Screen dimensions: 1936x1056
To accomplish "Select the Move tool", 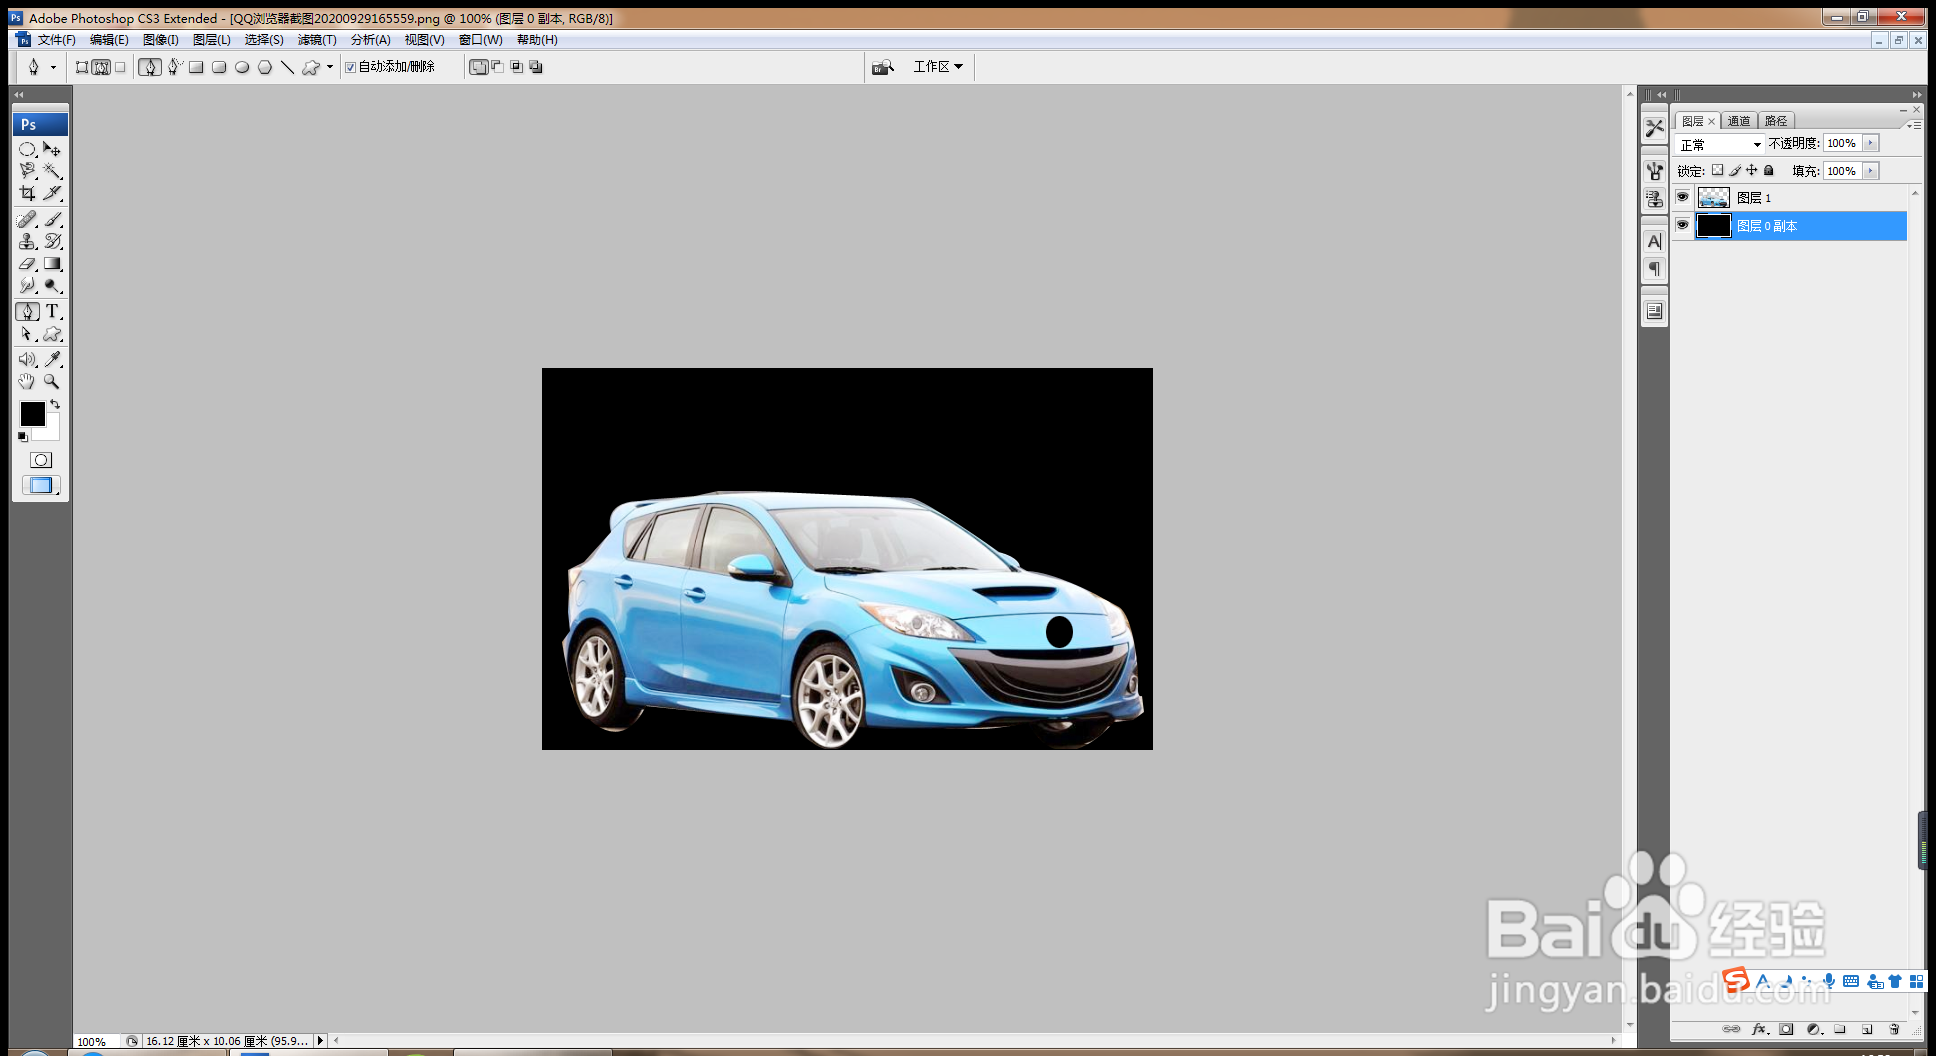I will 53,149.
